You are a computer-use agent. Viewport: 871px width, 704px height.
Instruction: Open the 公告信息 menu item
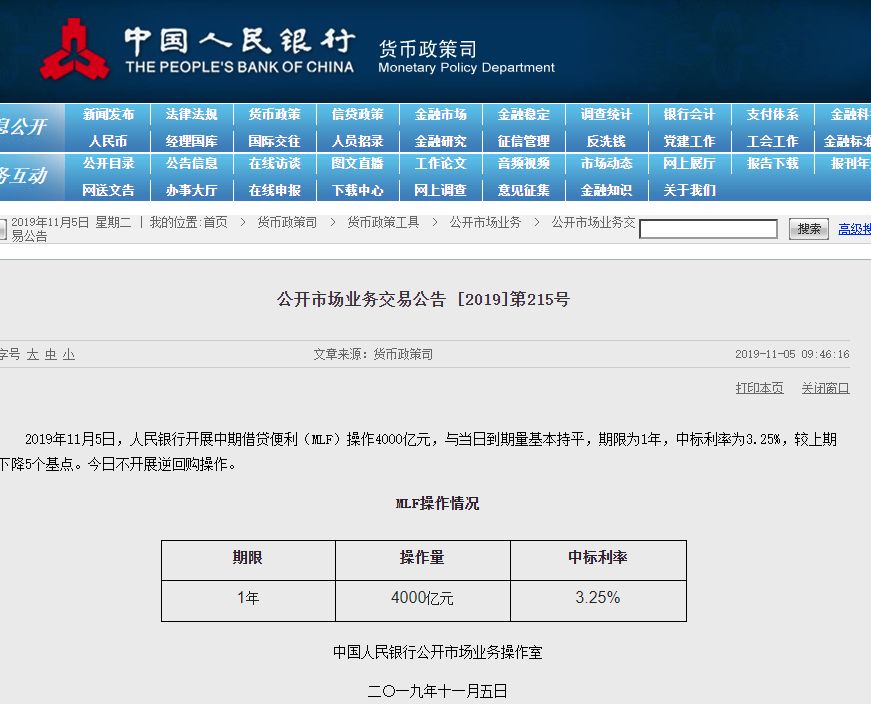pos(191,164)
